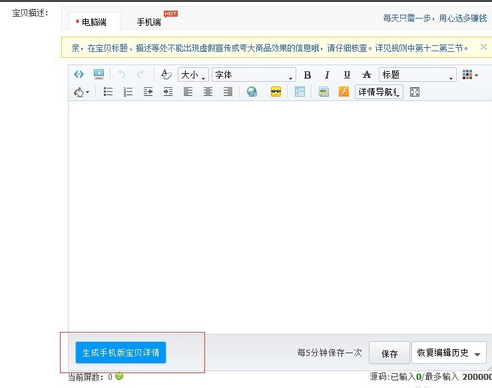Image resolution: width=492 pixels, height=388 pixels.
Task: Open 大小 font size dropdown
Action: point(193,75)
